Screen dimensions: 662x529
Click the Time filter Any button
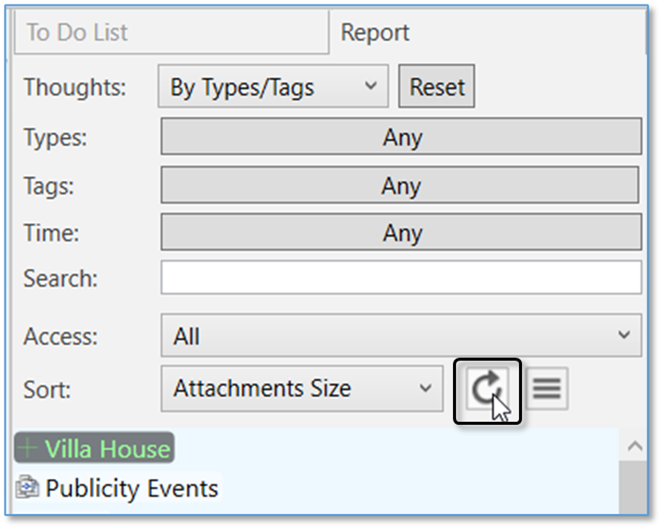400,233
